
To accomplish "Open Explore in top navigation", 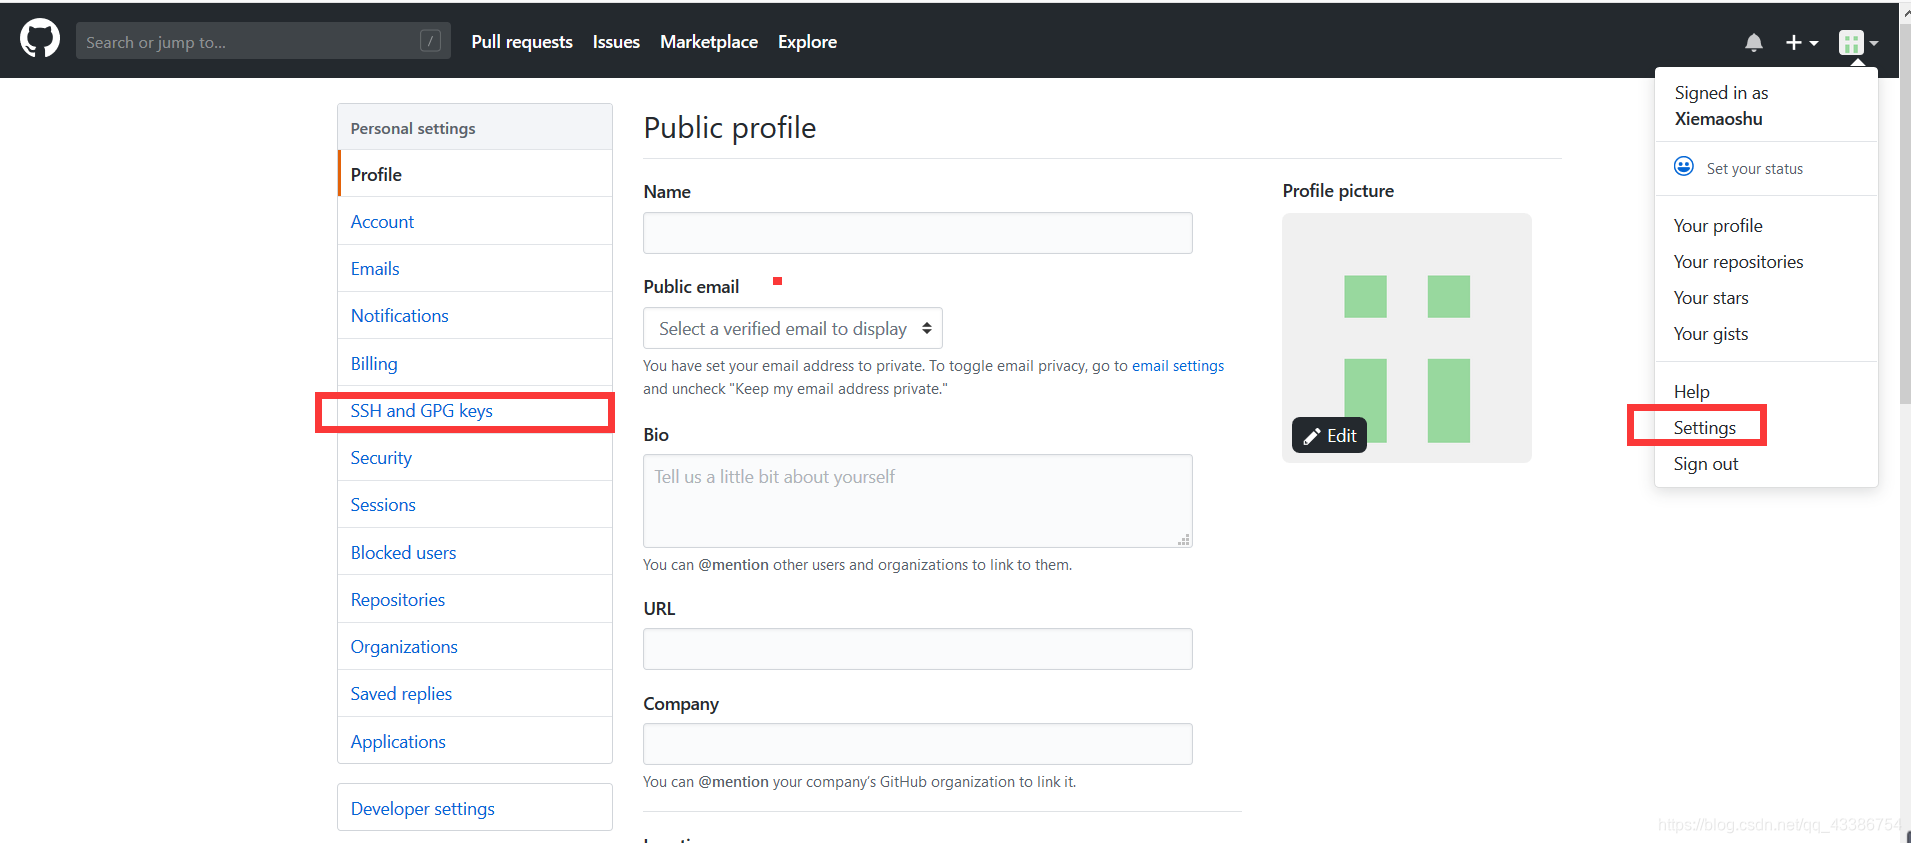I will (x=807, y=41).
